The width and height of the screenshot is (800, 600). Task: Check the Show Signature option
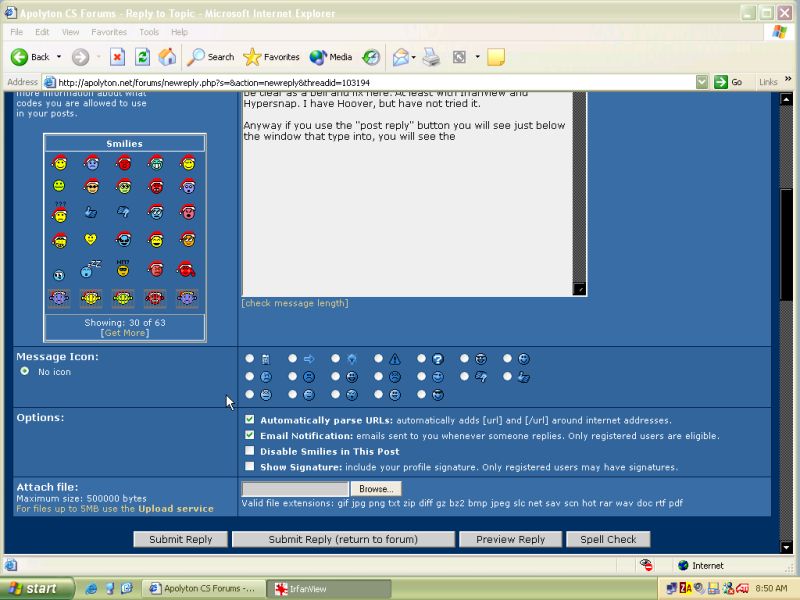click(x=250, y=467)
